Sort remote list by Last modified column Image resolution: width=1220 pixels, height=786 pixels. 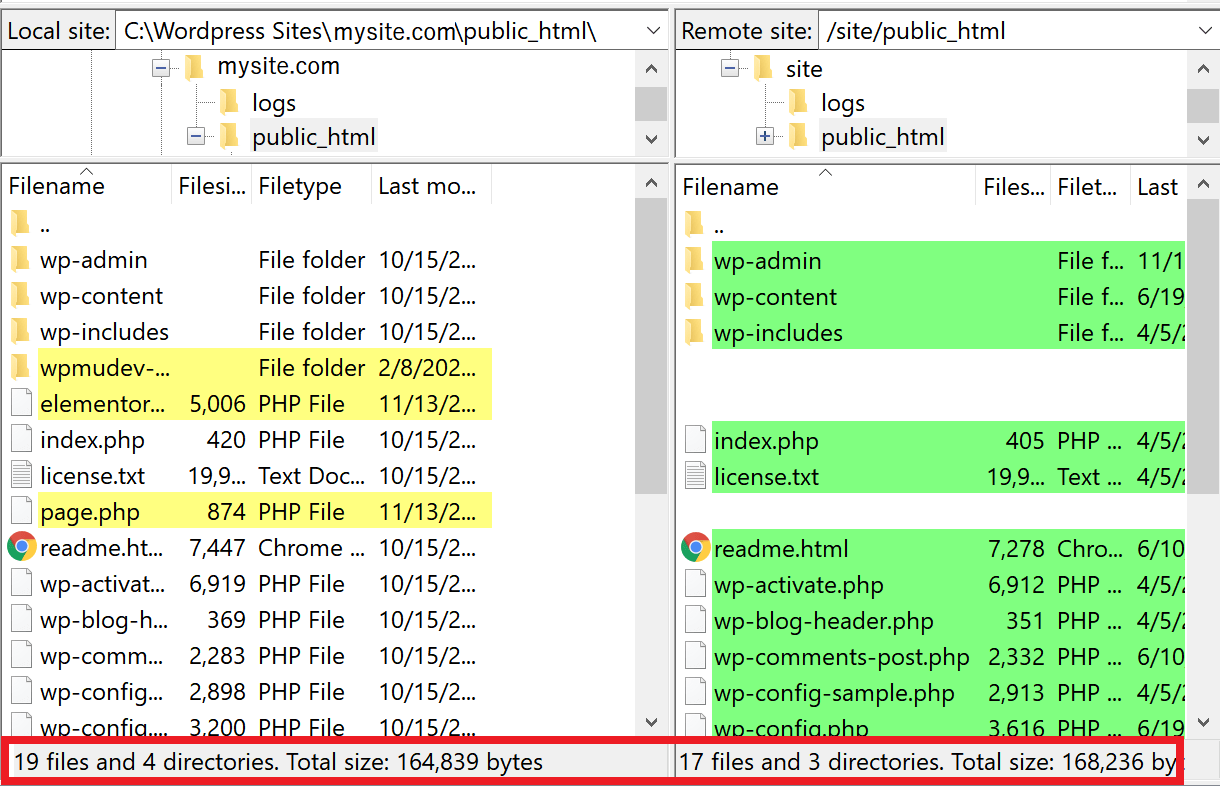[x=1158, y=187]
